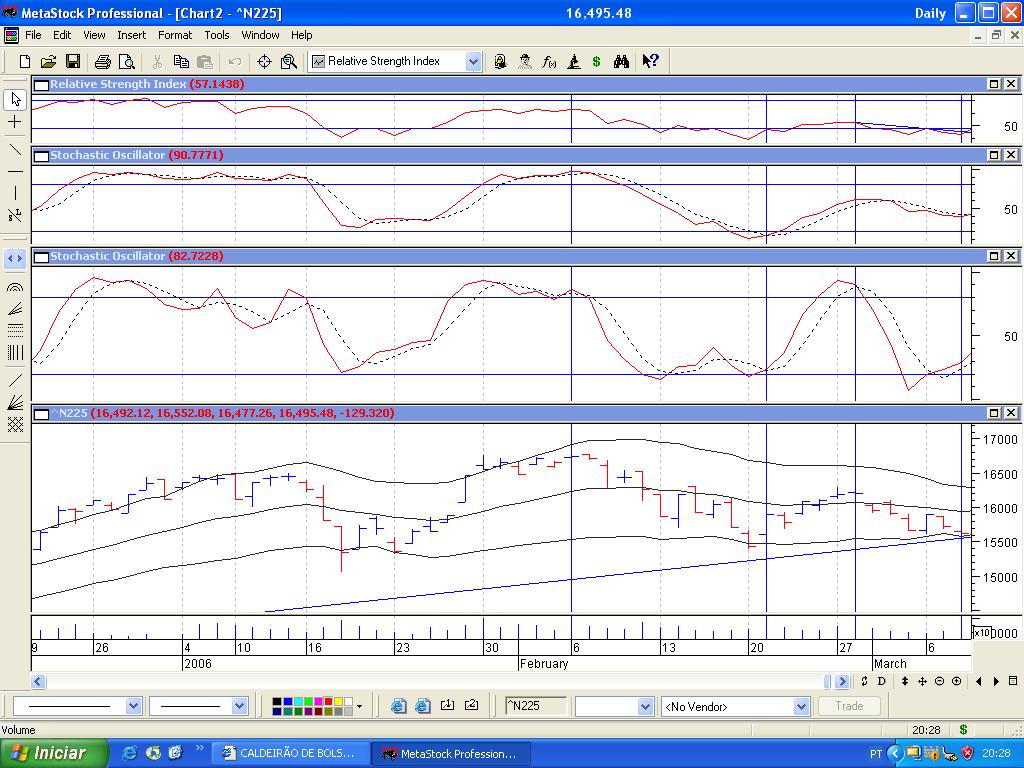
Task: Select the trendline drawing tool
Action: click(15, 150)
